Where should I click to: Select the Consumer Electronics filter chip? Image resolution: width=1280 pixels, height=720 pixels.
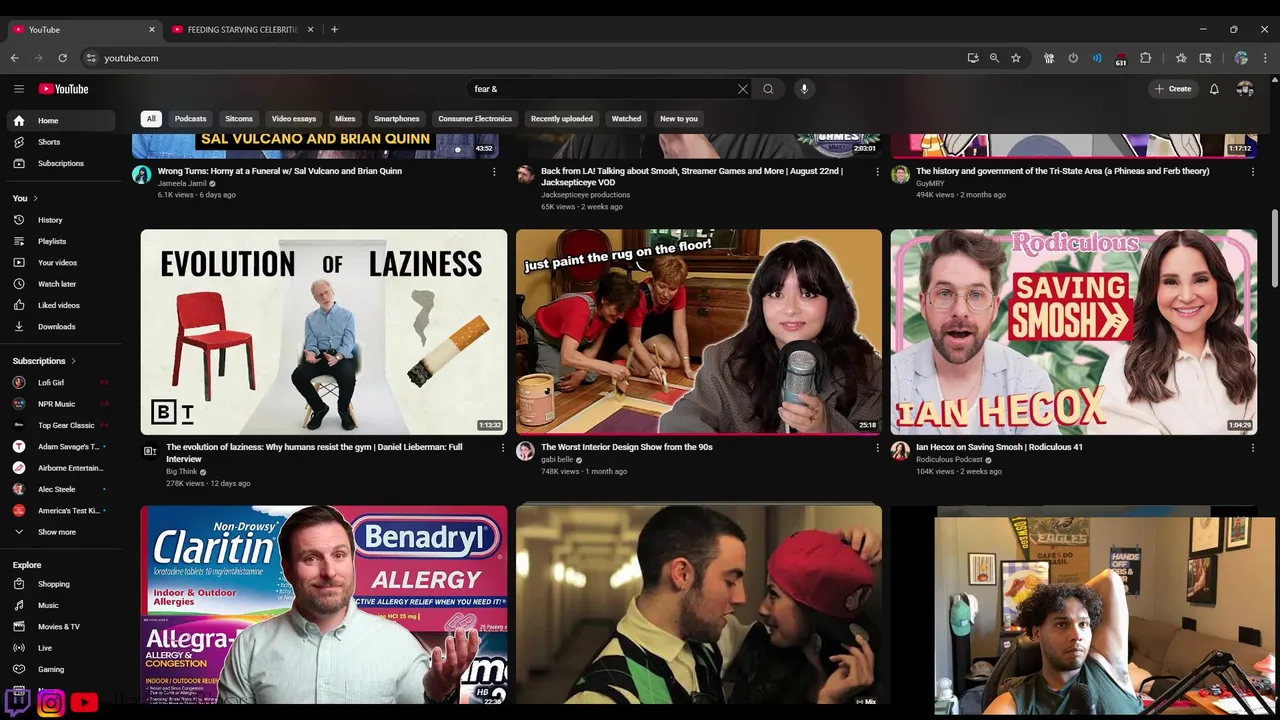tap(475, 118)
